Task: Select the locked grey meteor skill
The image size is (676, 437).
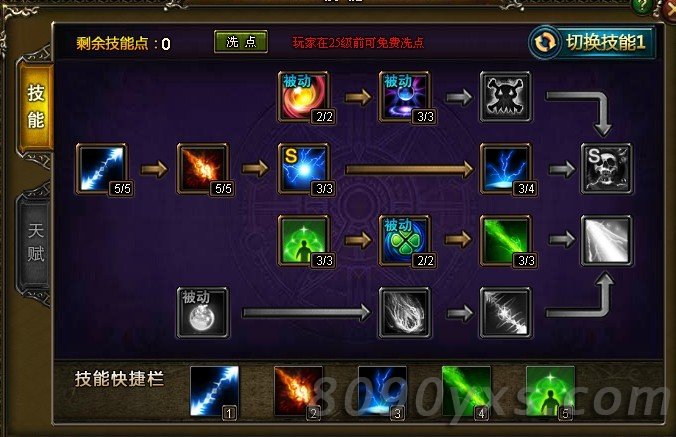Action: click(x=404, y=313)
